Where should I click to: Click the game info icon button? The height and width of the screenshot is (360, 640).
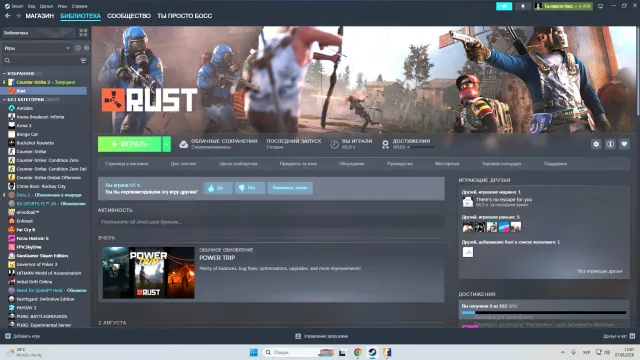click(610, 144)
